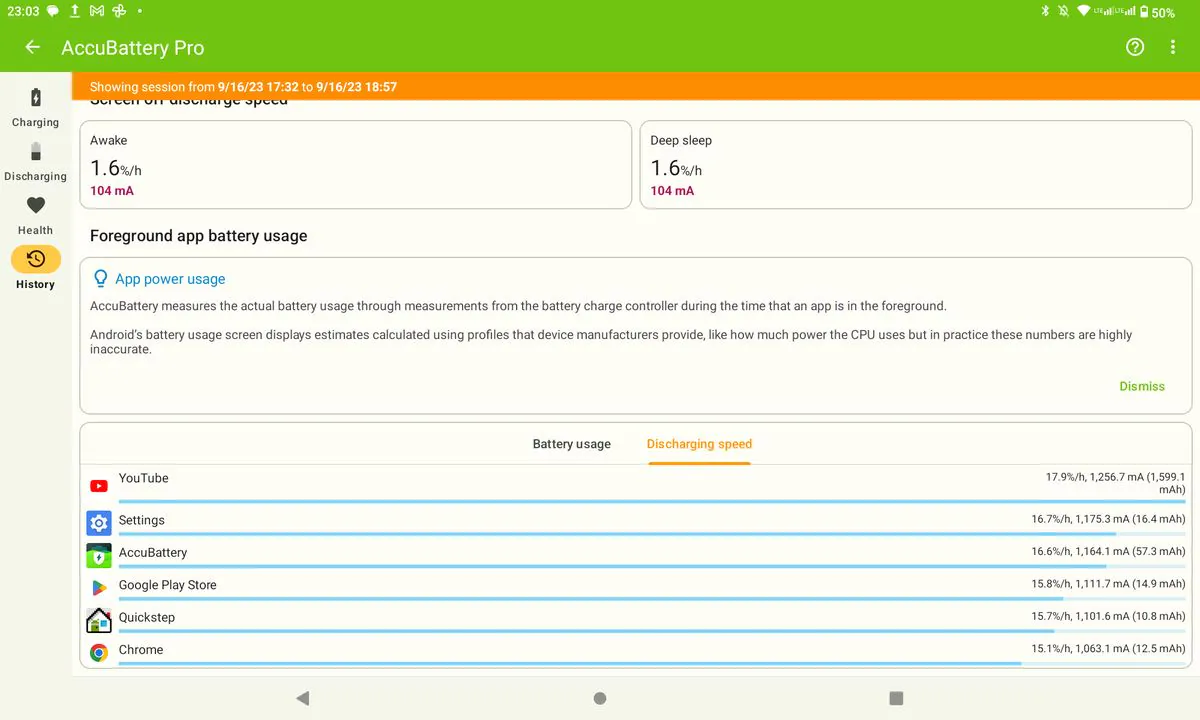The width and height of the screenshot is (1200, 720).
Task: Open the Health section with the heart icon
Action: [36, 216]
